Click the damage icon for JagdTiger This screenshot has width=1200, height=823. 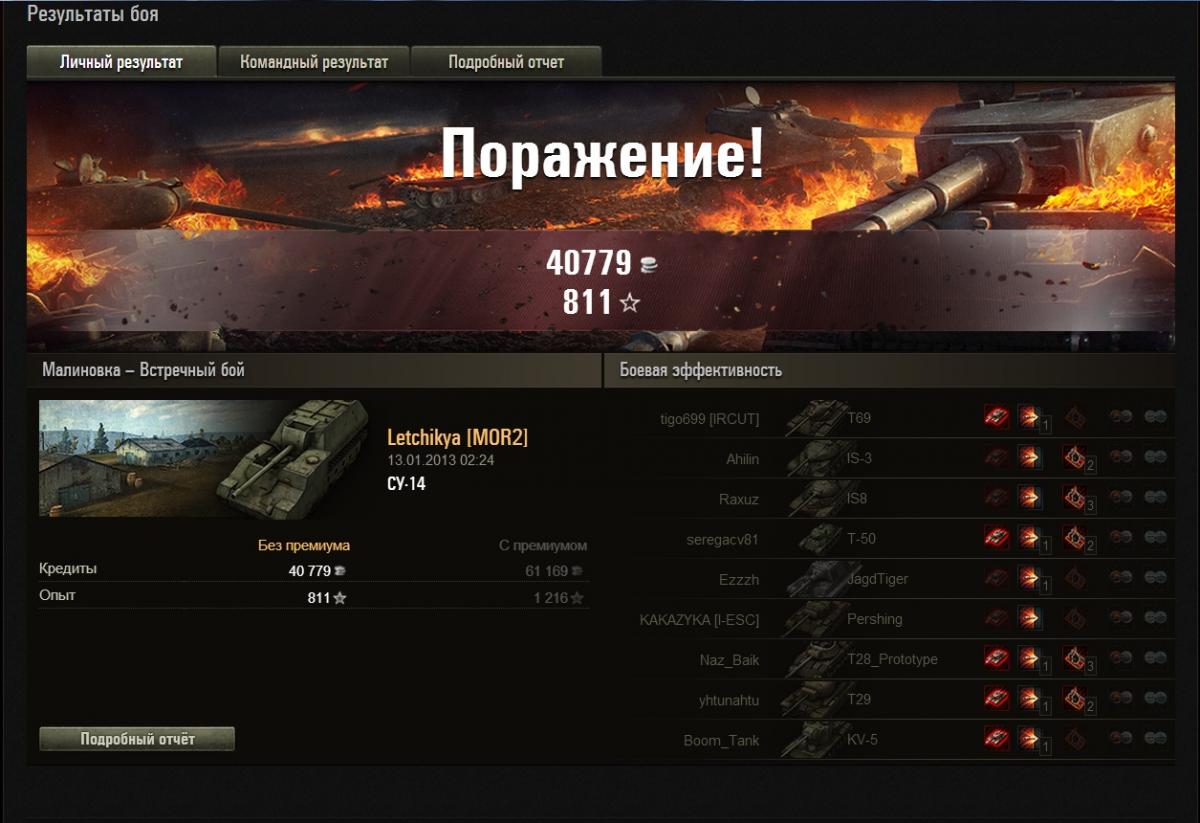(1028, 578)
